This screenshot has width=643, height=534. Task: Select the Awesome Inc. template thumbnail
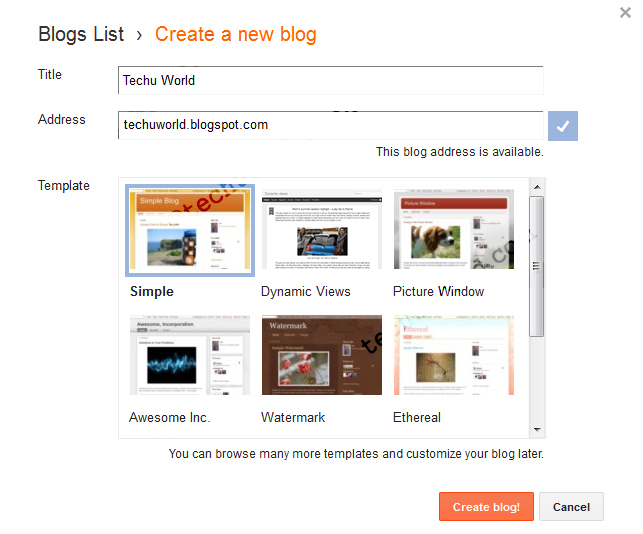click(190, 355)
